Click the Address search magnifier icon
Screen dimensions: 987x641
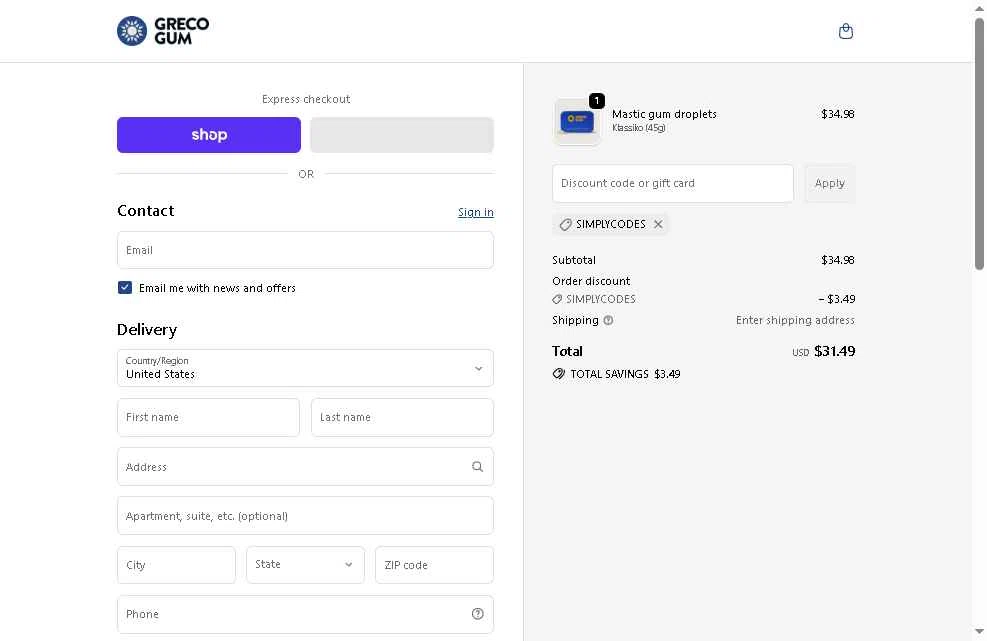(x=477, y=467)
